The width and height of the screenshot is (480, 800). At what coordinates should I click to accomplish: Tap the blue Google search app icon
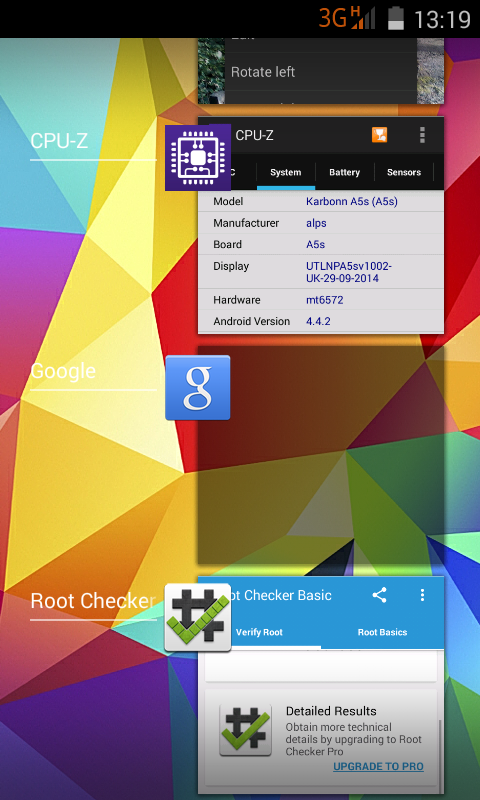(x=198, y=388)
